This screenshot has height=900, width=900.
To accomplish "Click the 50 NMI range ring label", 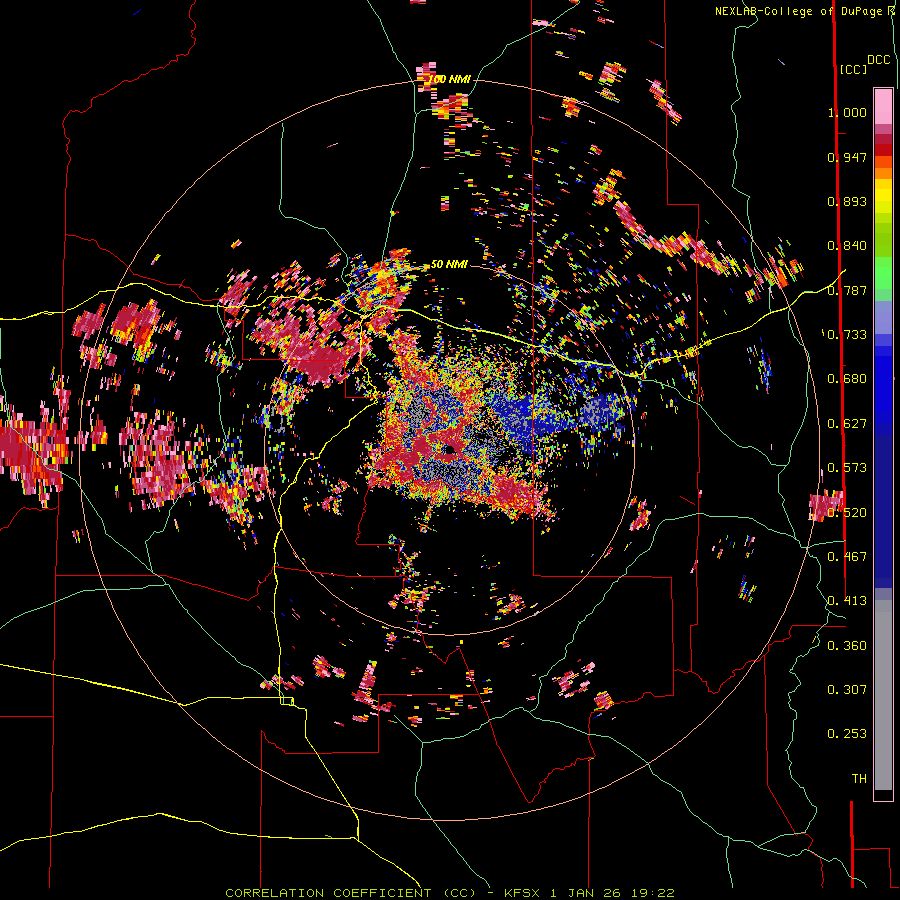I will pyautogui.click(x=449, y=265).
